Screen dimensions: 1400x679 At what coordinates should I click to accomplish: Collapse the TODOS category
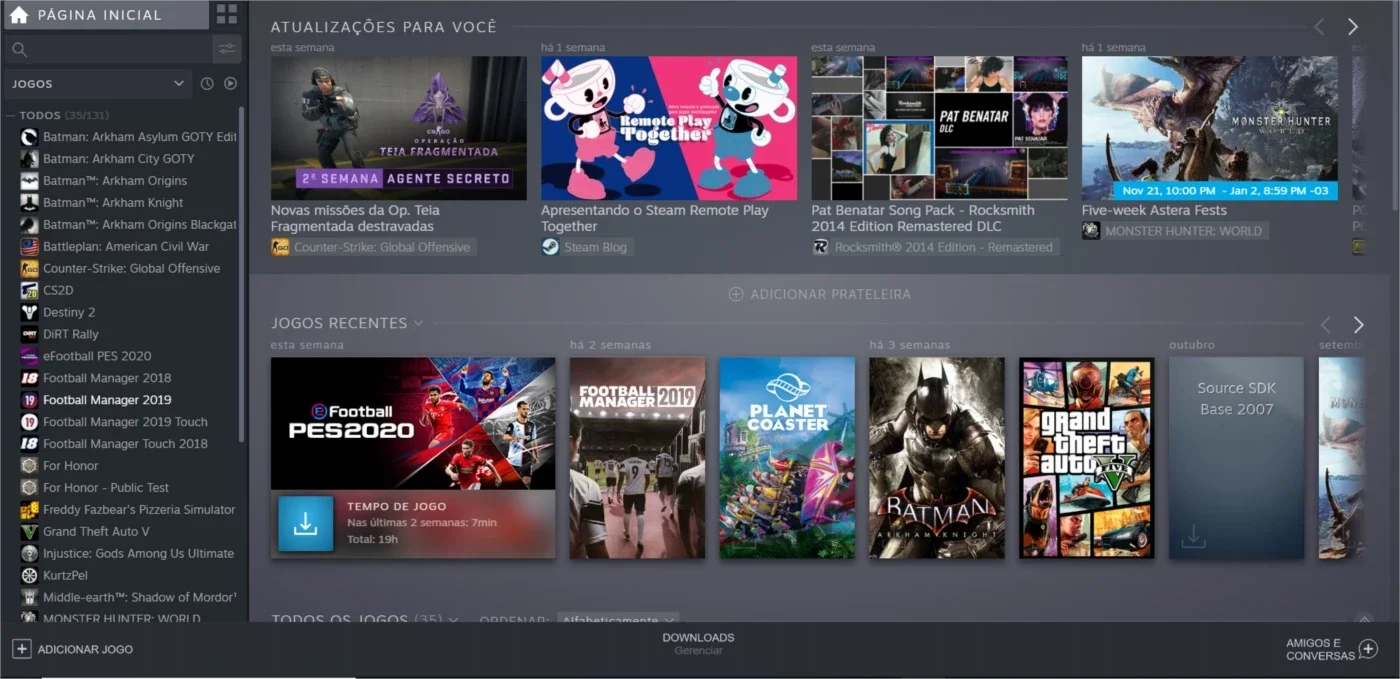point(10,115)
